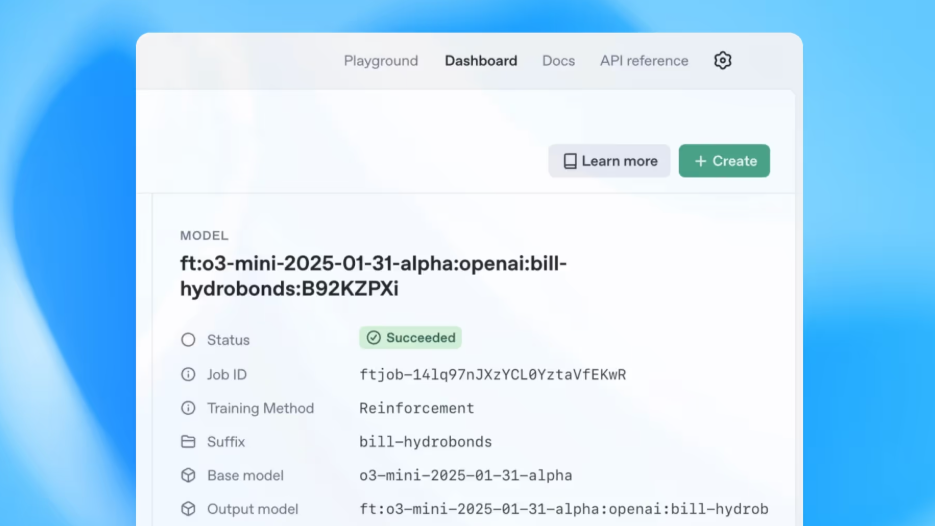The height and width of the screenshot is (526, 935).
Task: Click the Succeeded status badge
Action: pos(410,338)
